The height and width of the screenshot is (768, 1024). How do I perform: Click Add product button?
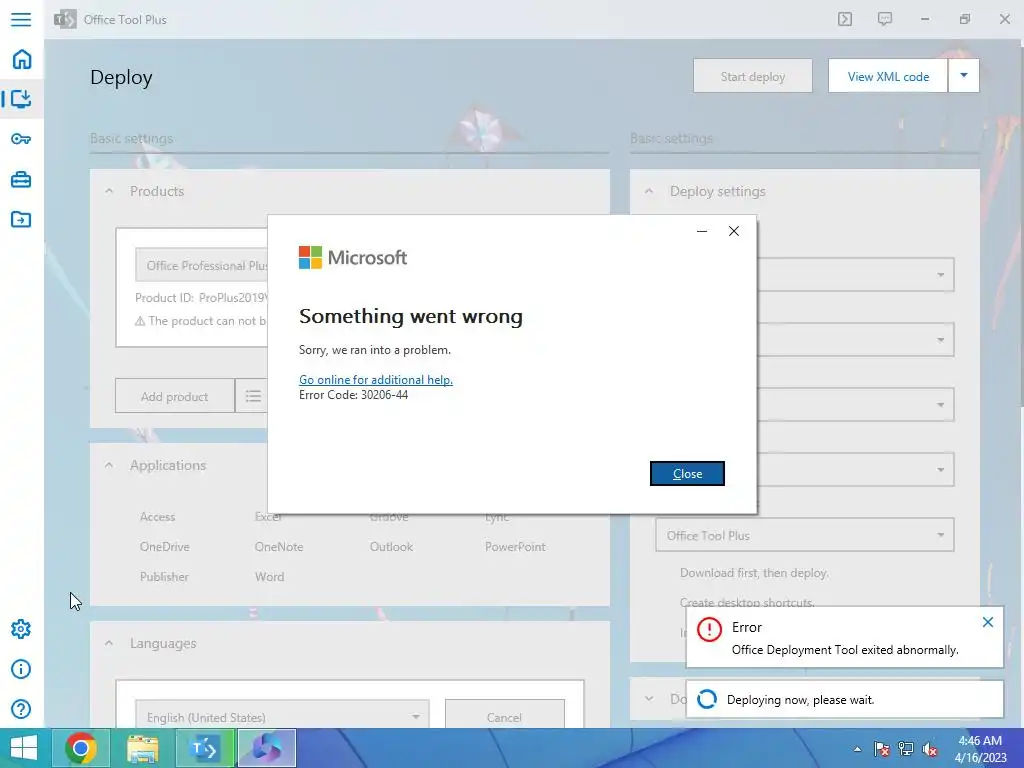(174, 396)
